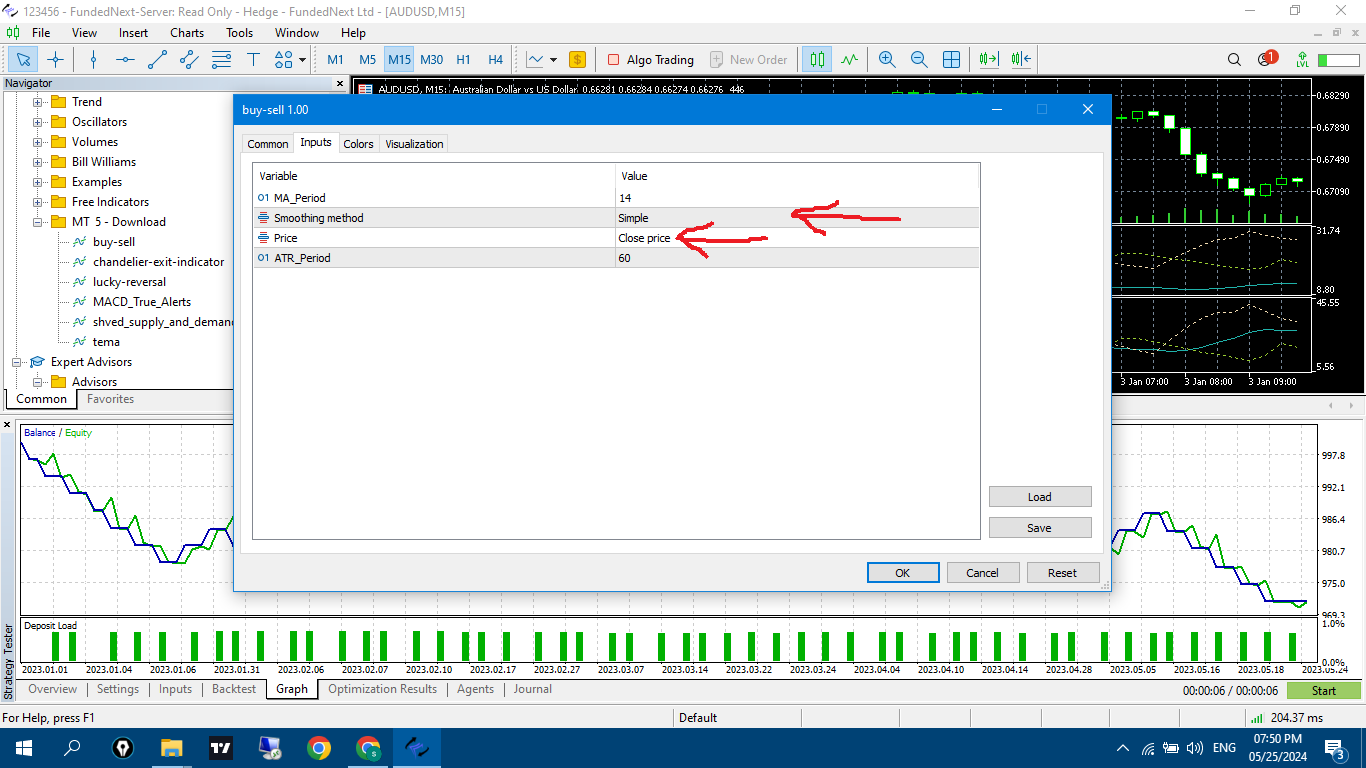
Task: Open Smoothing method Simple value dropdown
Action: pos(797,218)
